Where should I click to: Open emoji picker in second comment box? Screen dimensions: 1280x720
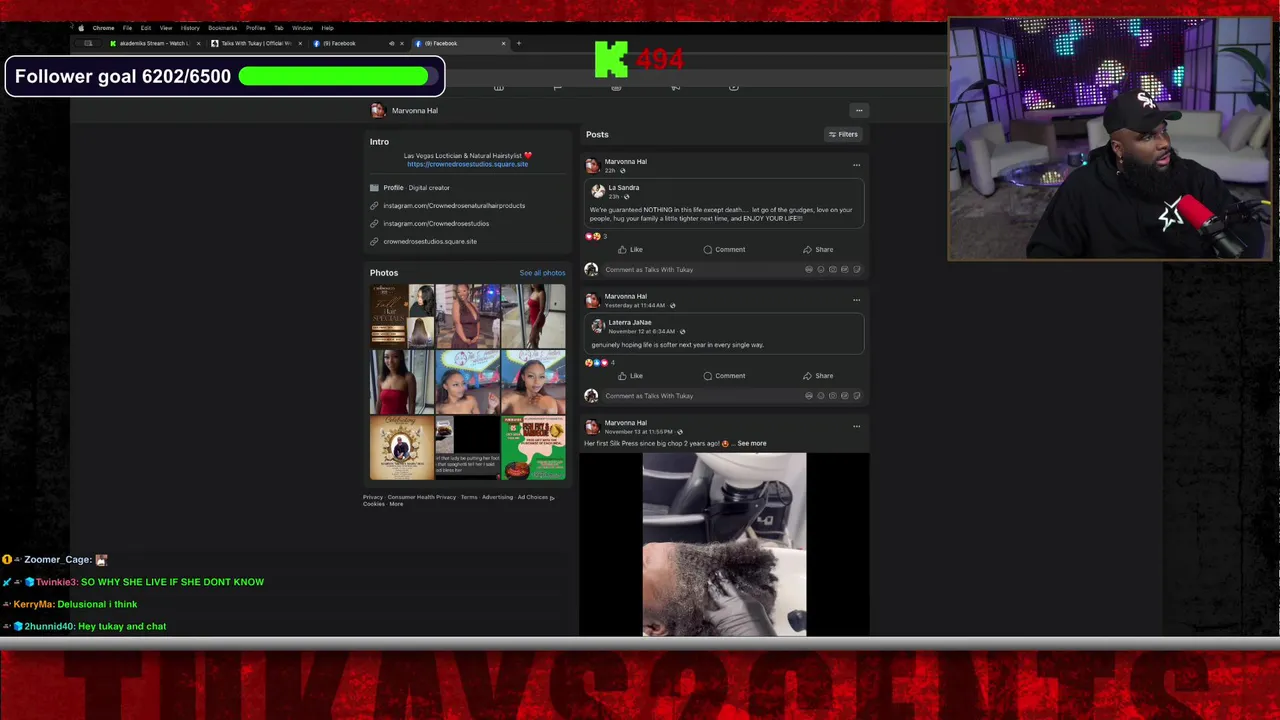click(x=821, y=396)
